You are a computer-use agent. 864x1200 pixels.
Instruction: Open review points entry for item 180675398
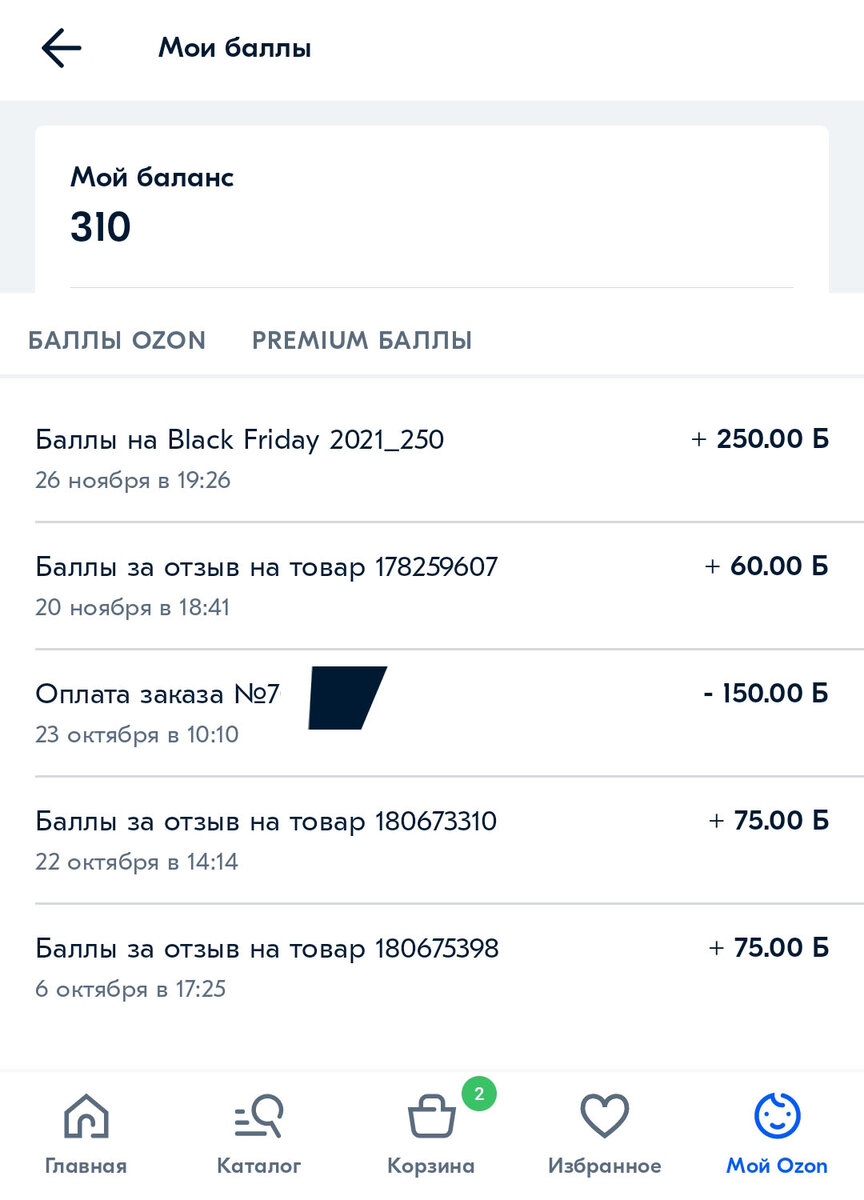tap(432, 967)
